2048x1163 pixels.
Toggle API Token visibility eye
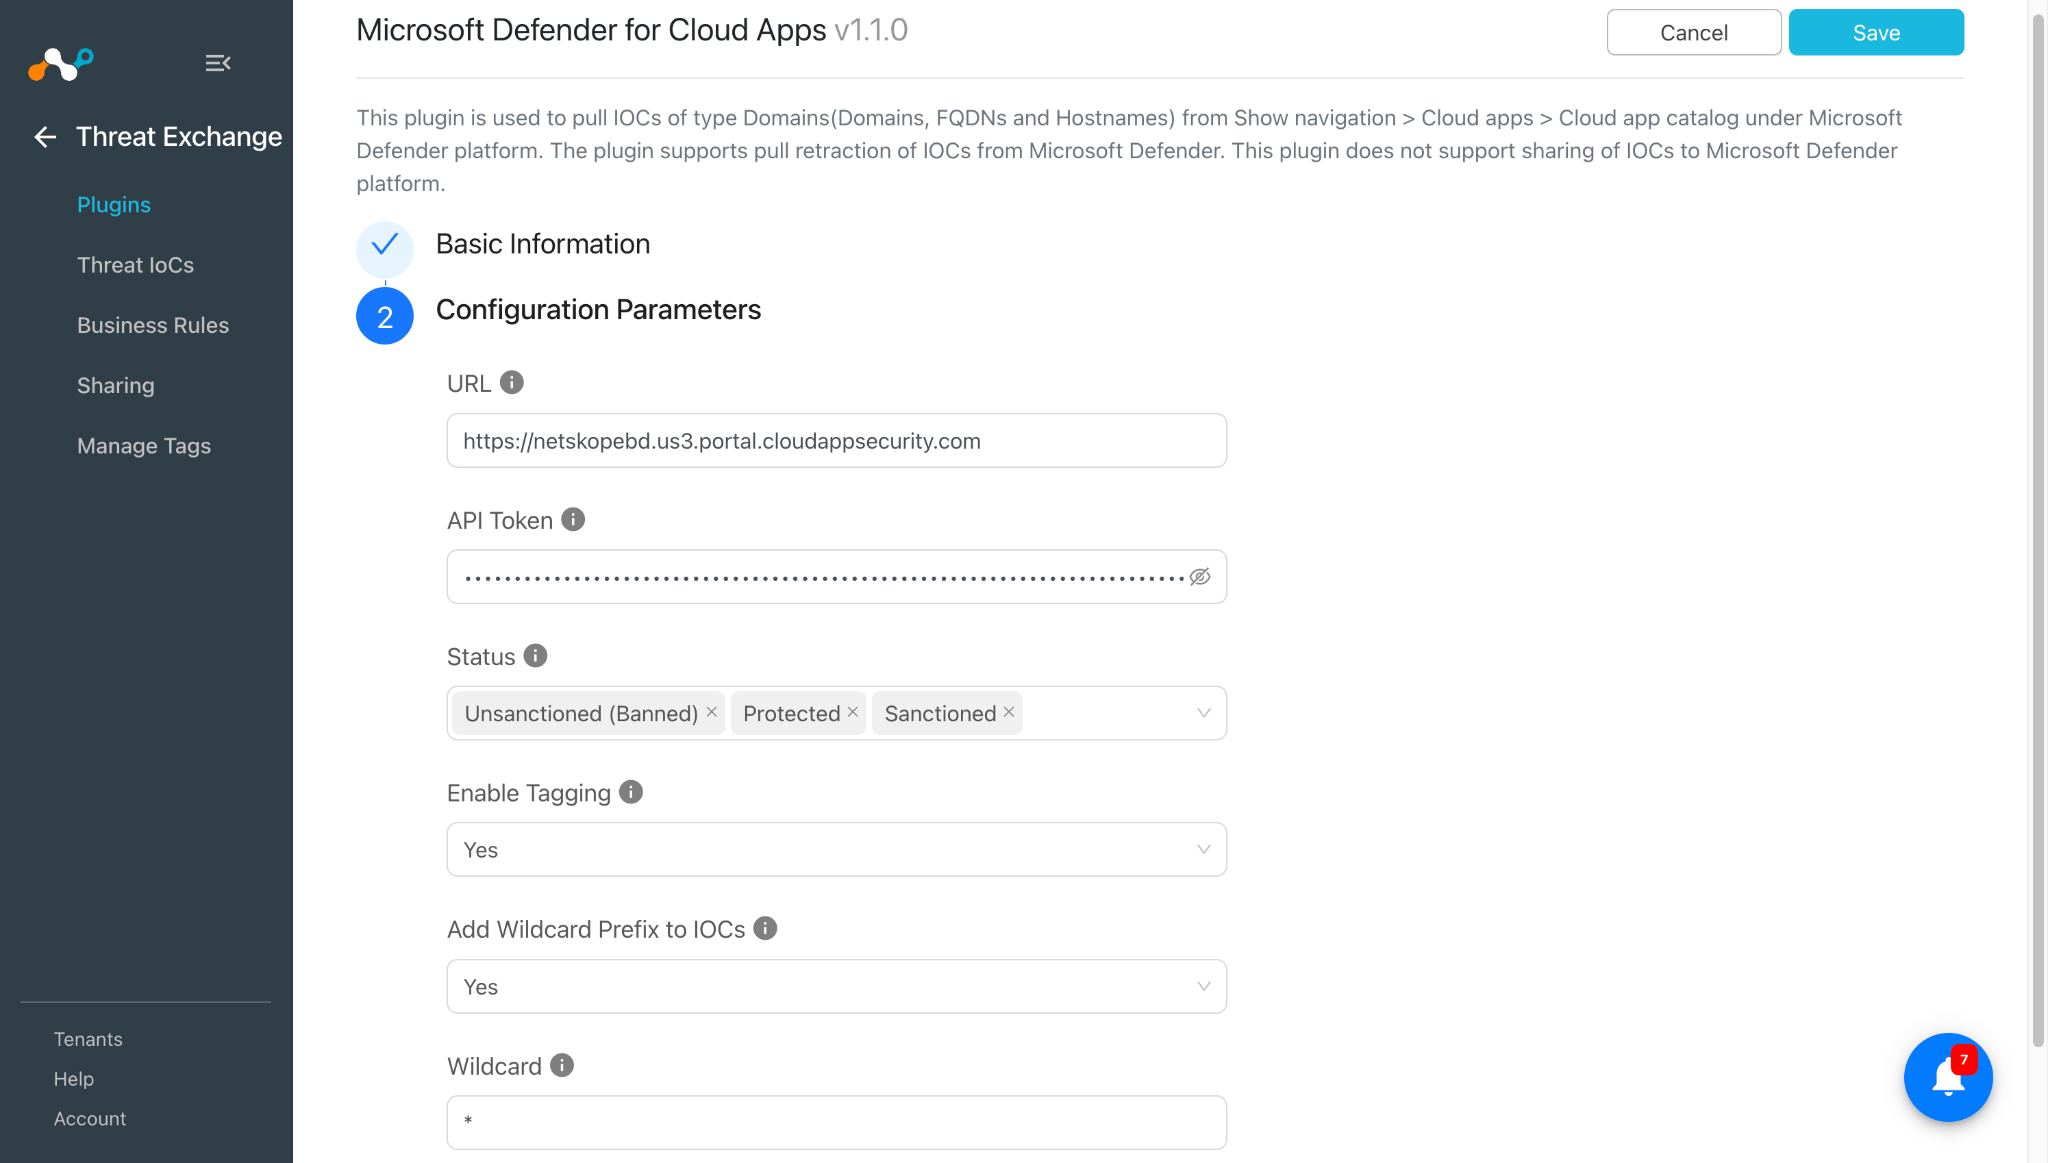click(1200, 577)
